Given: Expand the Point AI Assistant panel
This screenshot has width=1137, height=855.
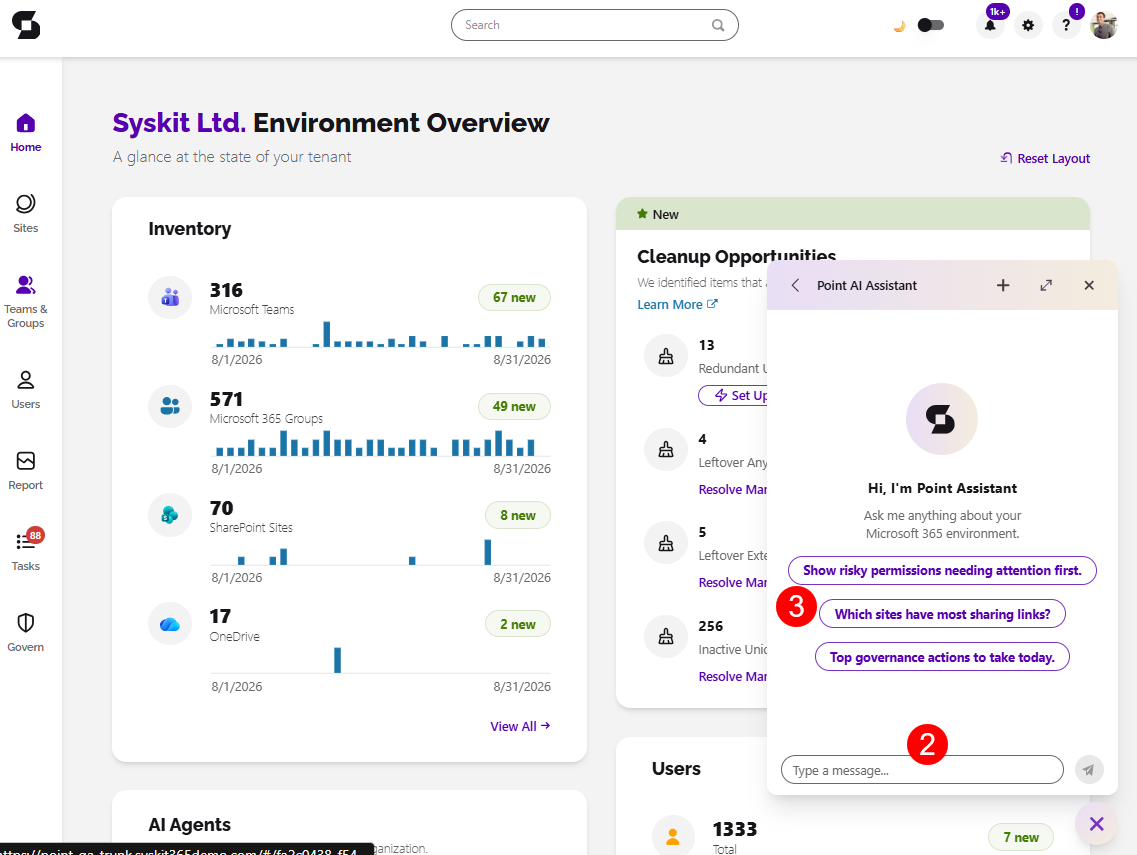Looking at the screenshot, I should [1046, 285].
